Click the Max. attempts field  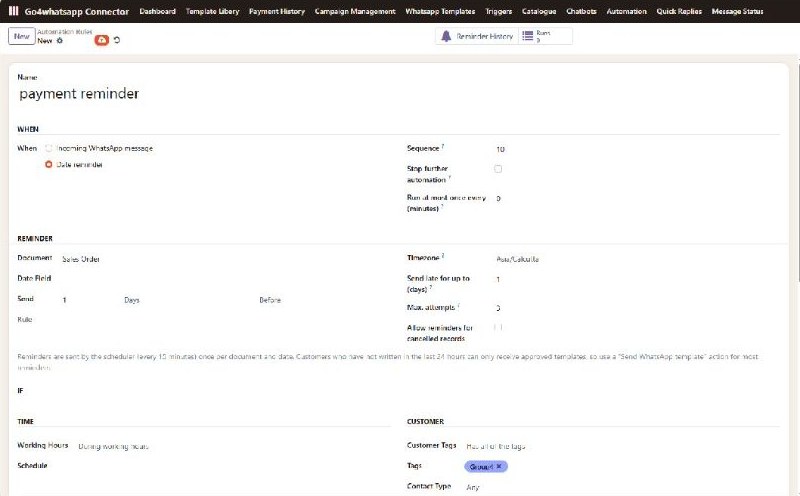tap(637, 308)
